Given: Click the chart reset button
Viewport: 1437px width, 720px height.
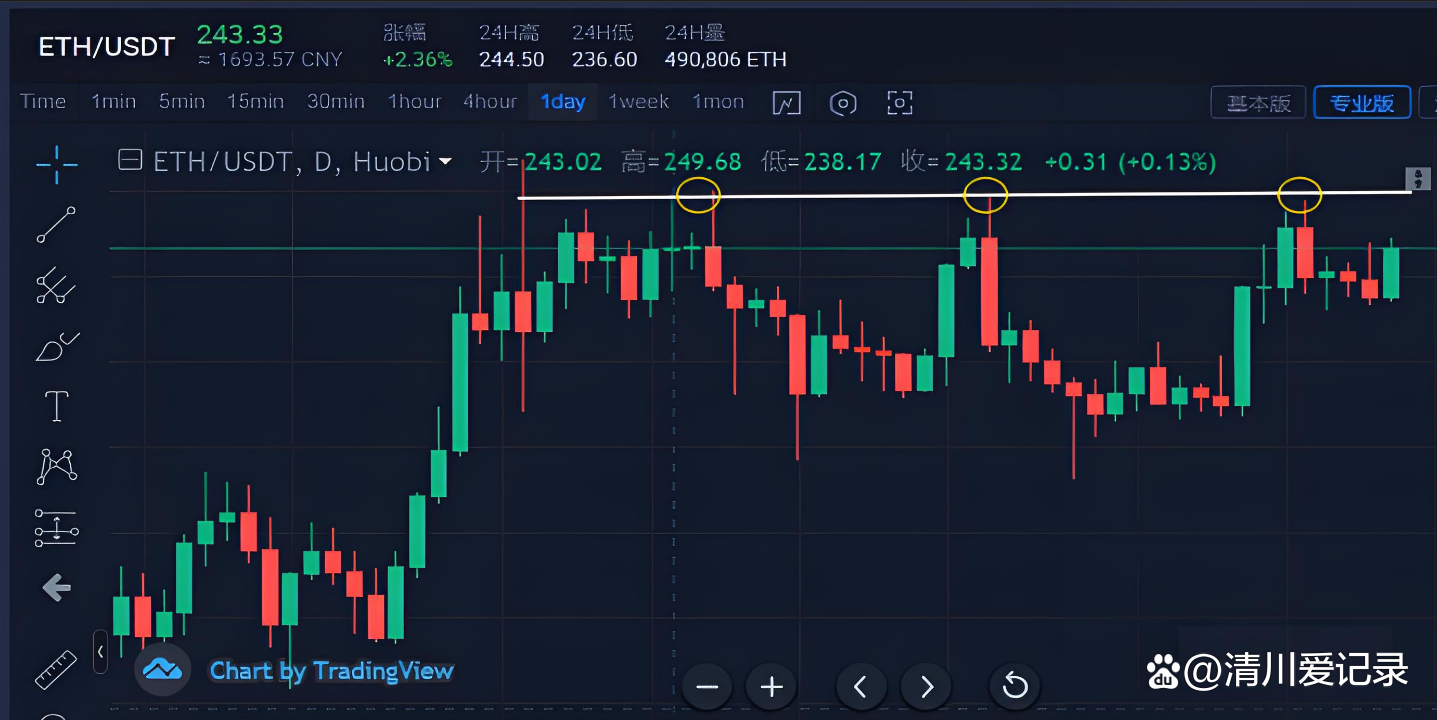Looking at the screenshot, I should click(x=1014, y=686).
